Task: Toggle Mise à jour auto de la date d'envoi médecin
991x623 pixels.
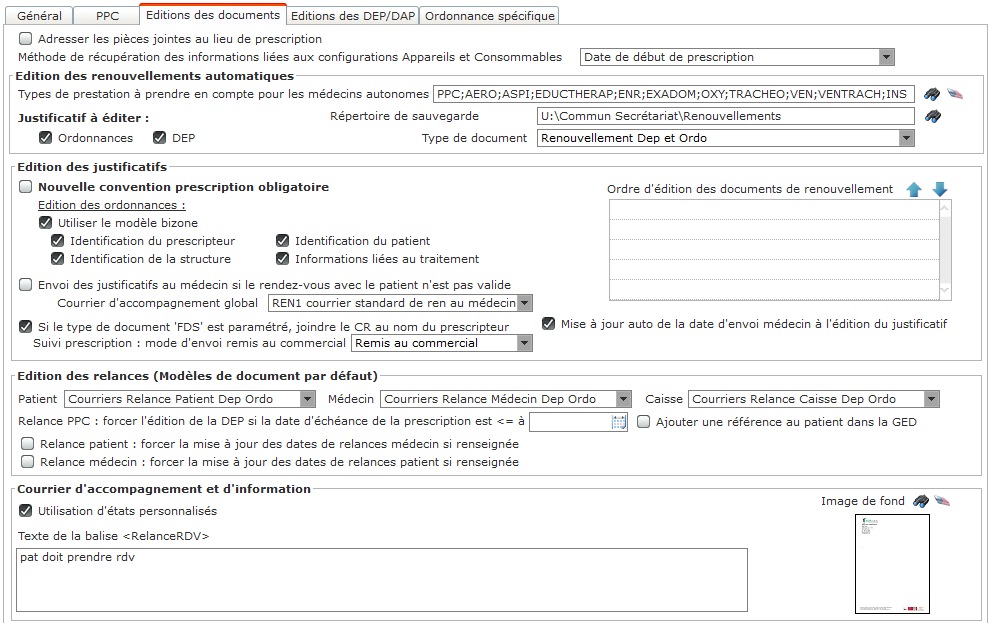Action: point(549,324)
